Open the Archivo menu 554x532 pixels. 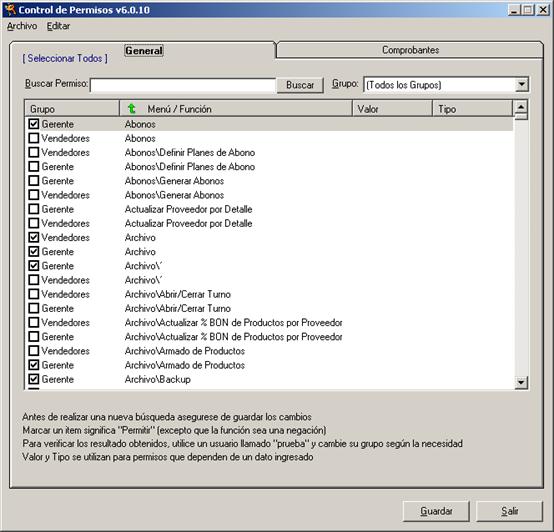click(22, 26)
